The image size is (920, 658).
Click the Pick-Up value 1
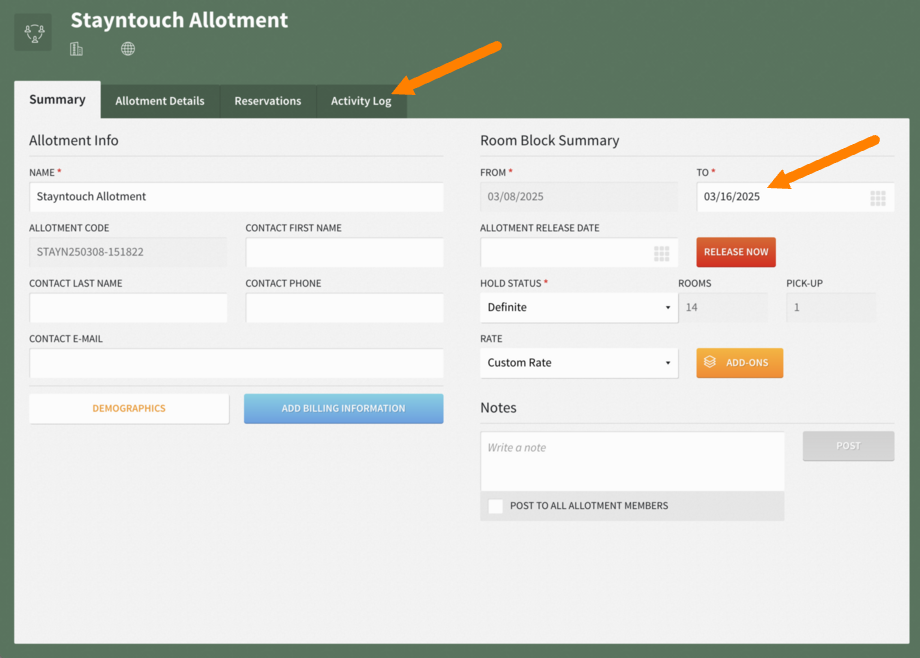click(831, 308)
